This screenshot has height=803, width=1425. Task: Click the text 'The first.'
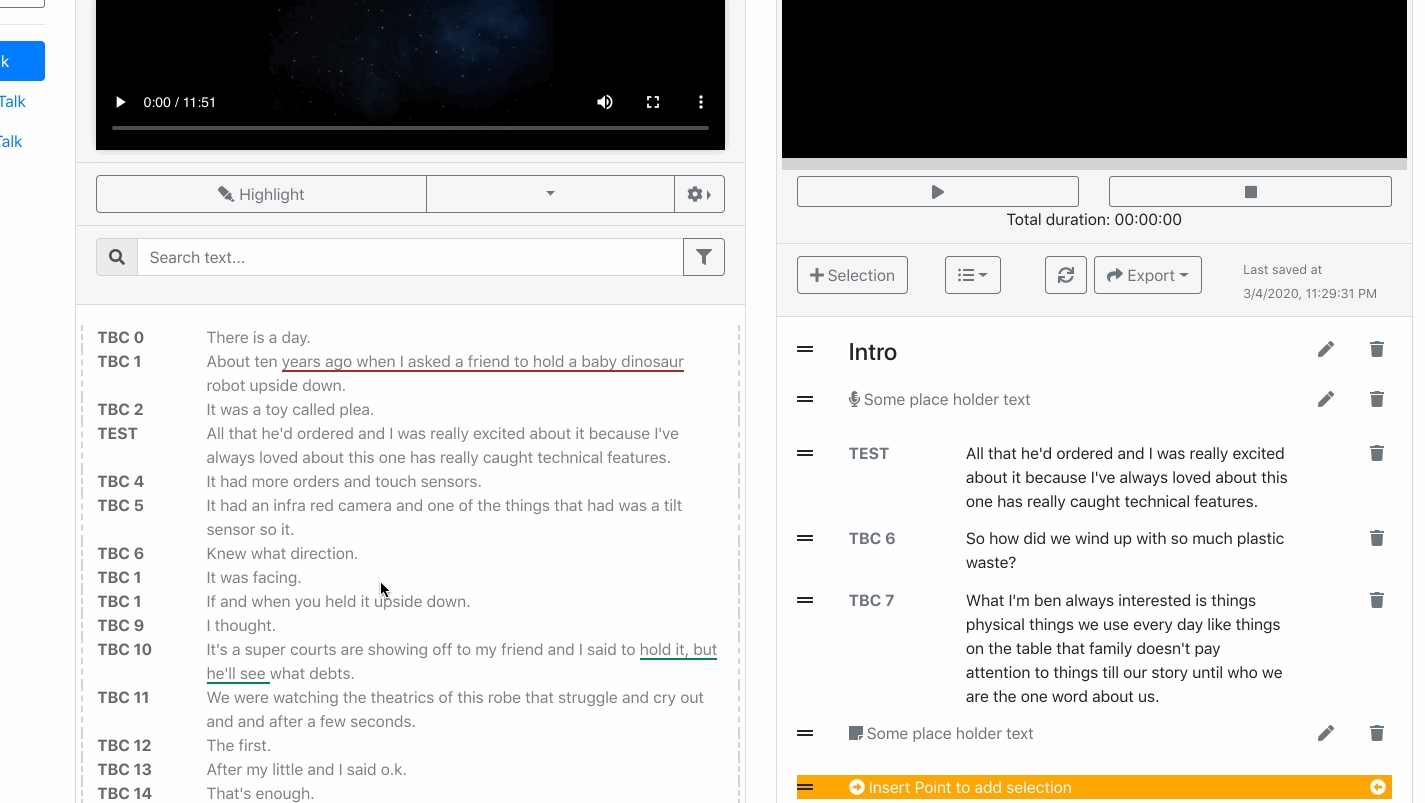tap(238, 746)
